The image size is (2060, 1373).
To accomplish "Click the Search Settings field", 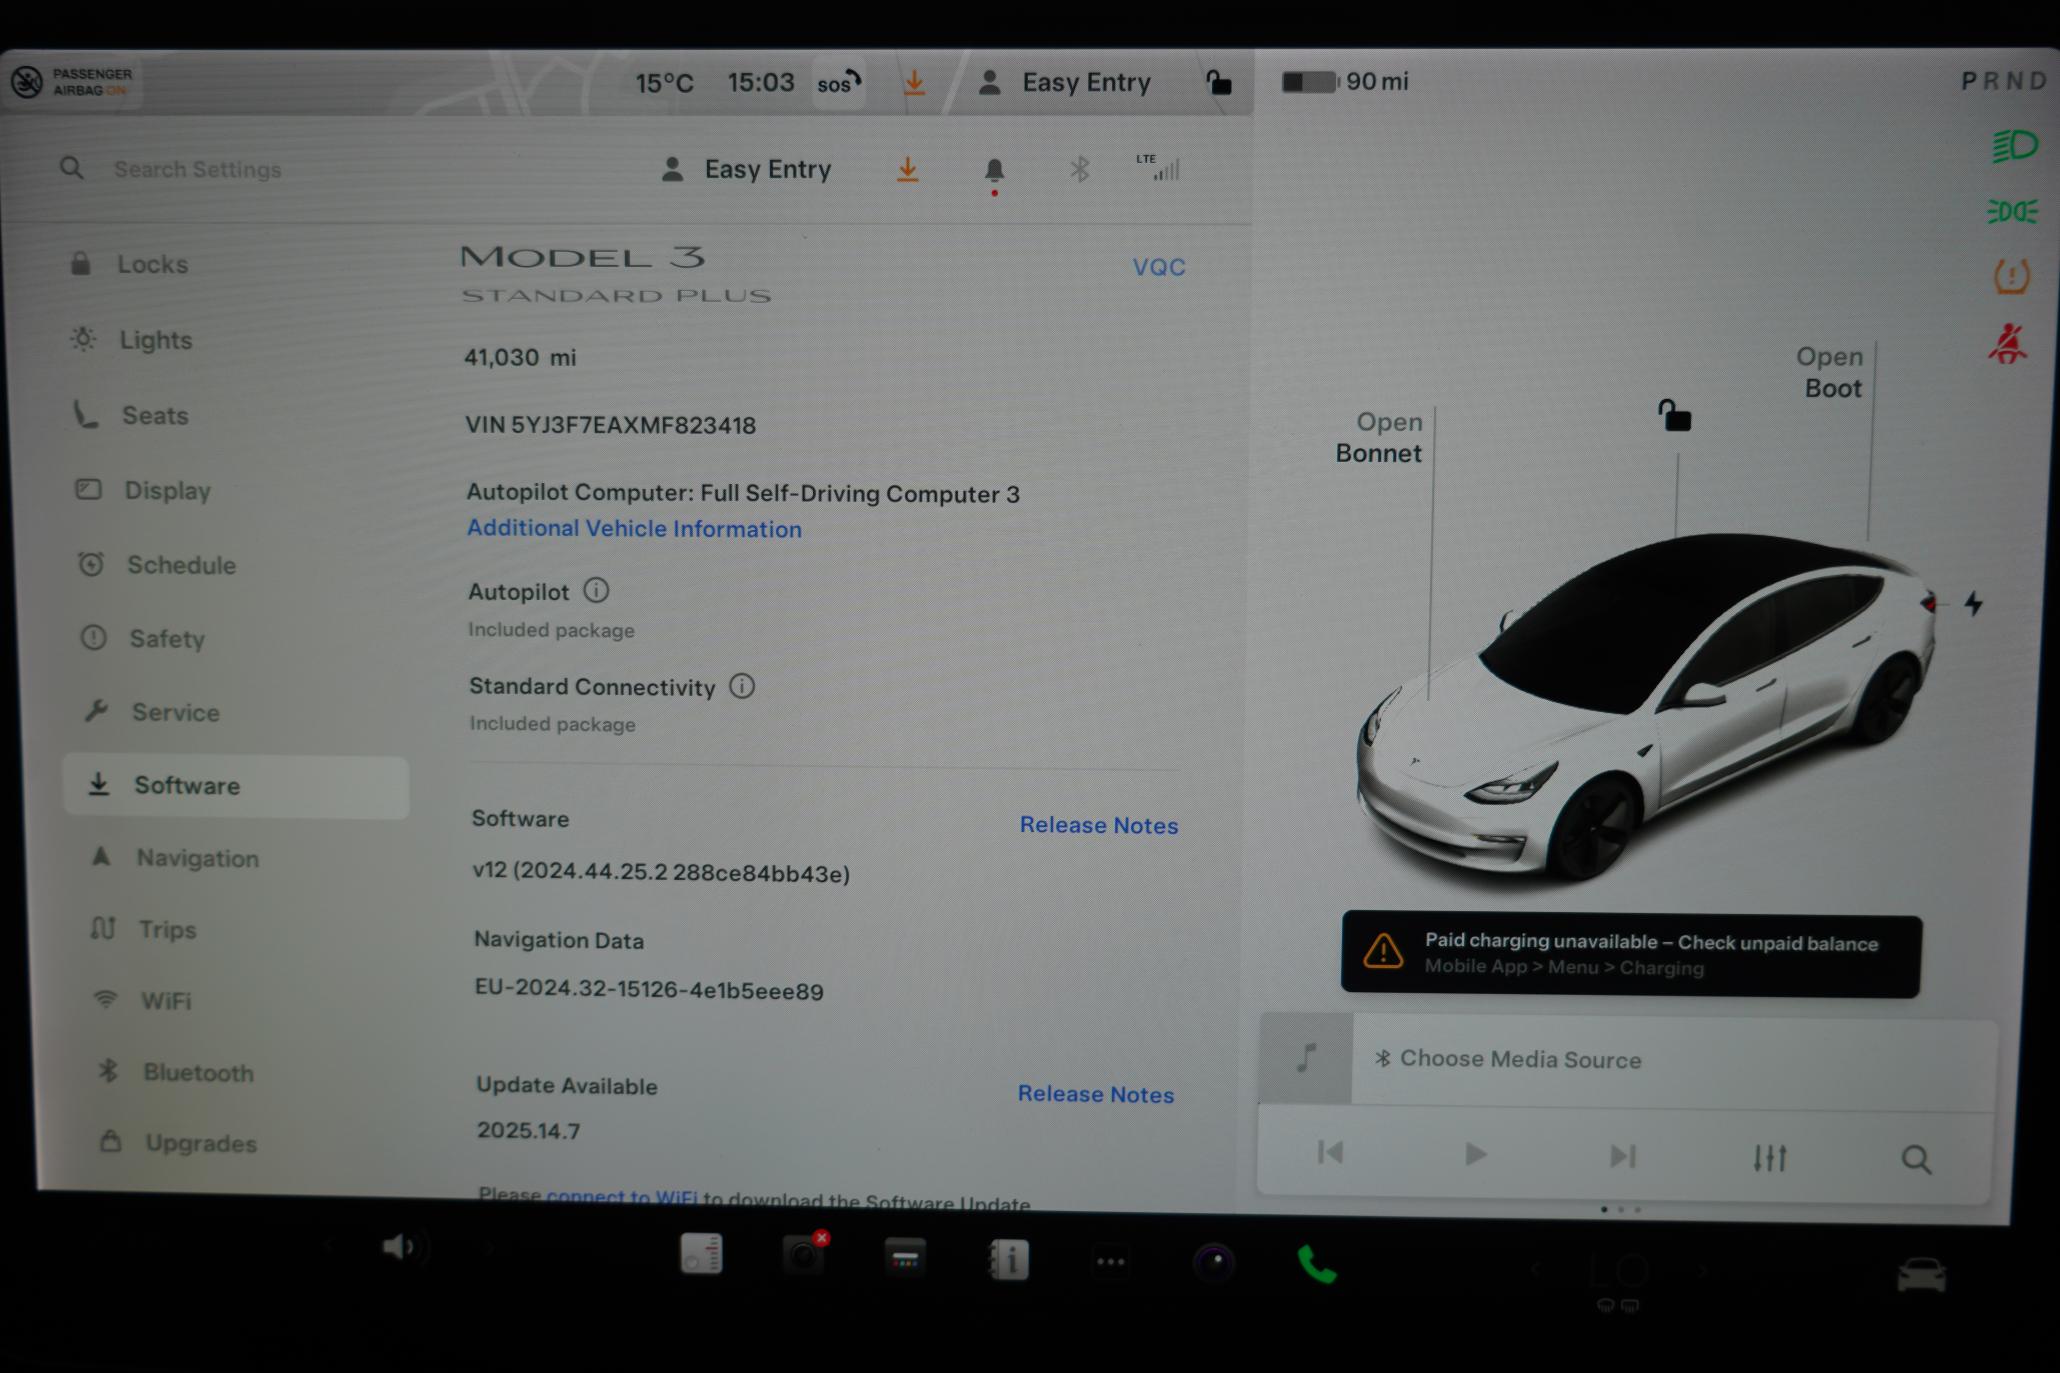I will pos(197,169).
